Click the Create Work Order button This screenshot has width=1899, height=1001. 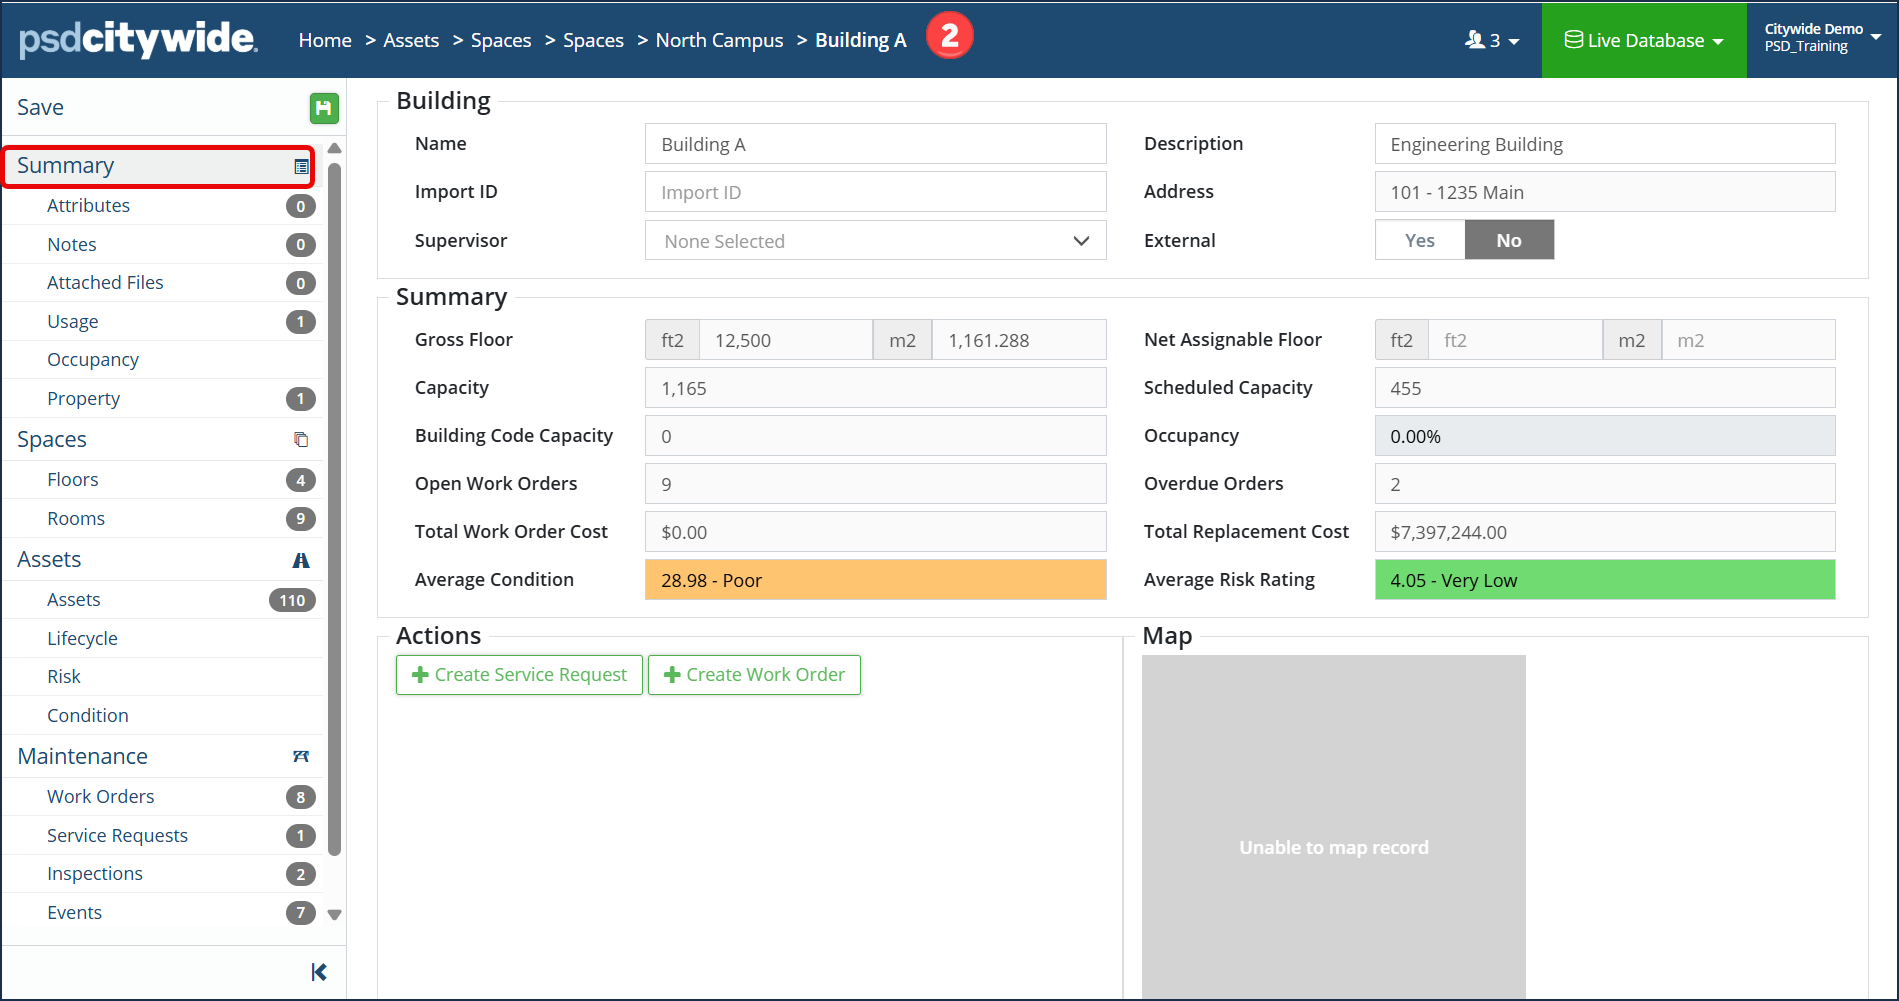pyautogui.click(x=754, y=675)
